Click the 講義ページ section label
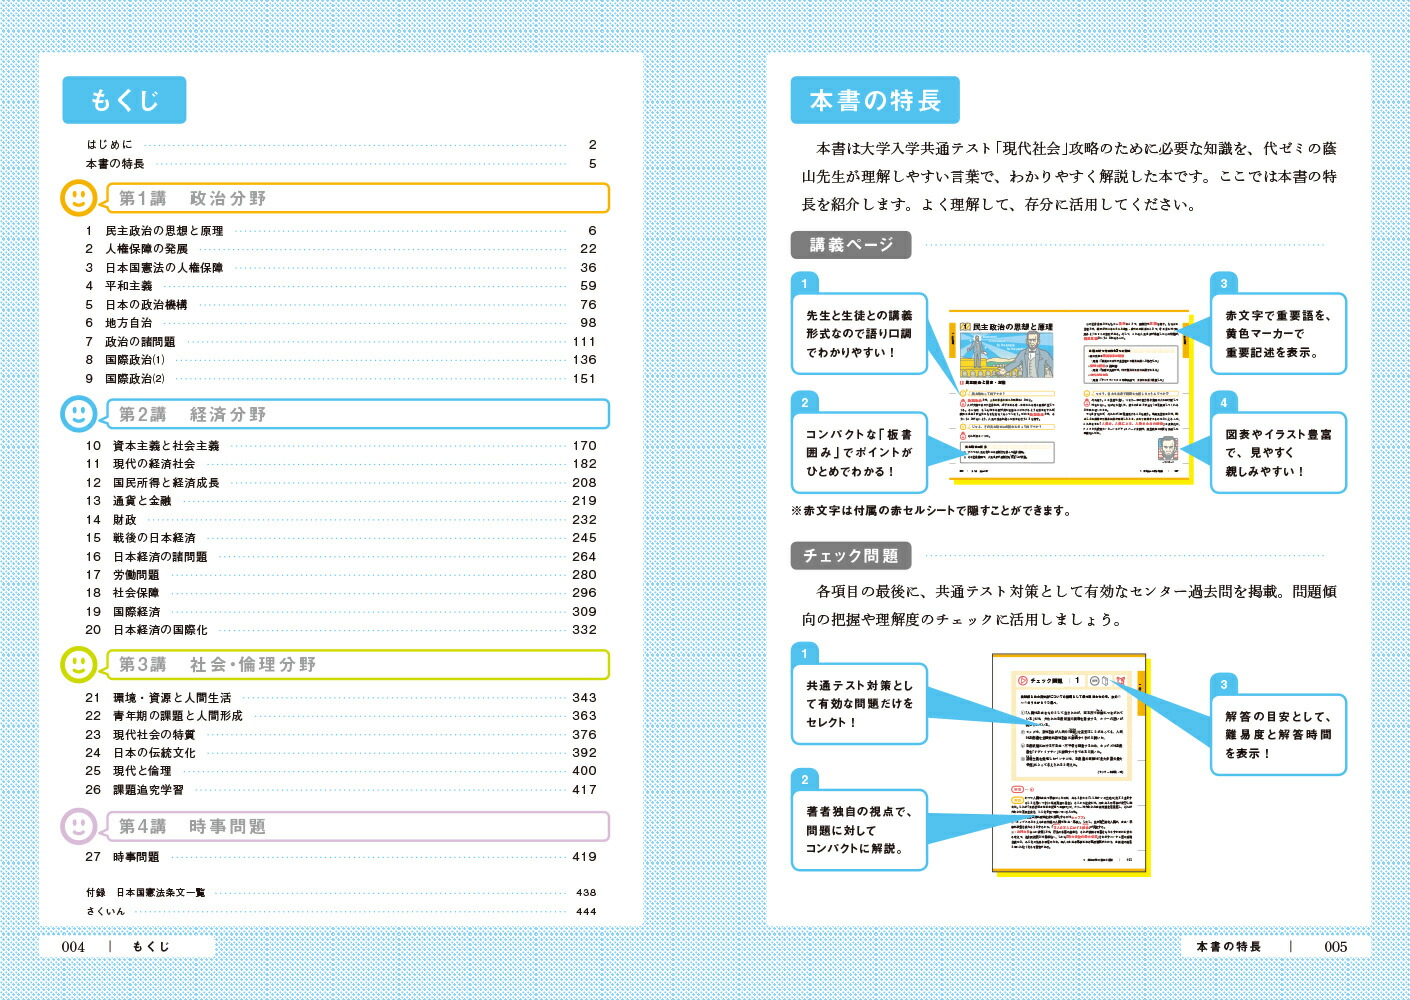1410x1000 pixels. 851,245
